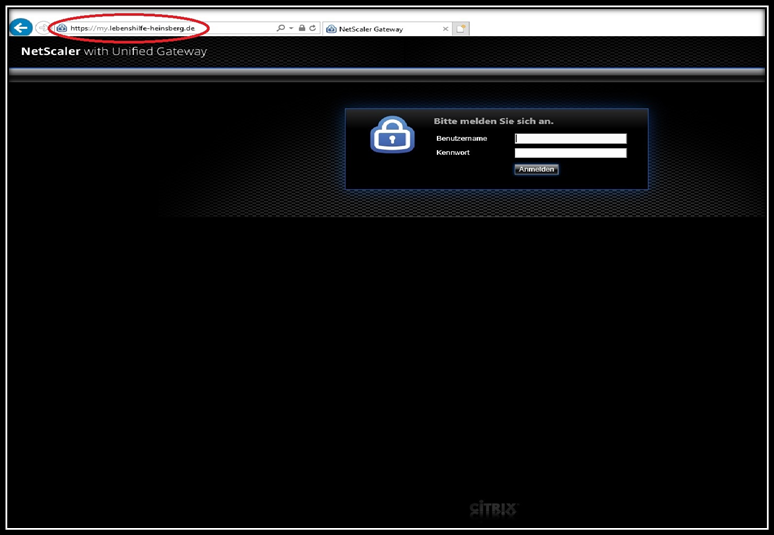The image size is (774, 535).
Task: Focus the Kennwort password field
Action: 571,153
